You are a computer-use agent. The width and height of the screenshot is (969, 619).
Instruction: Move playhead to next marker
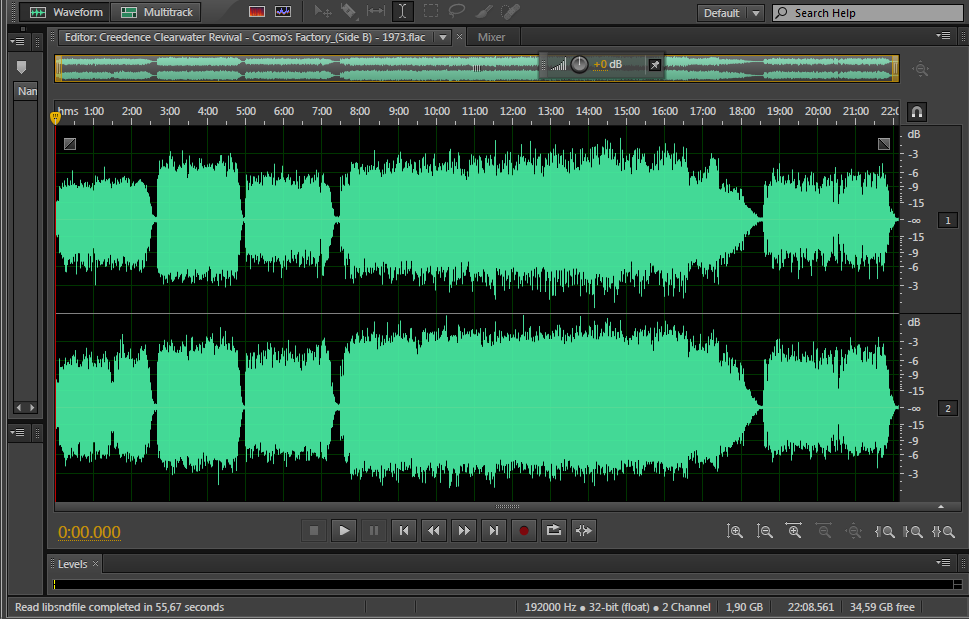click(494, 531)
